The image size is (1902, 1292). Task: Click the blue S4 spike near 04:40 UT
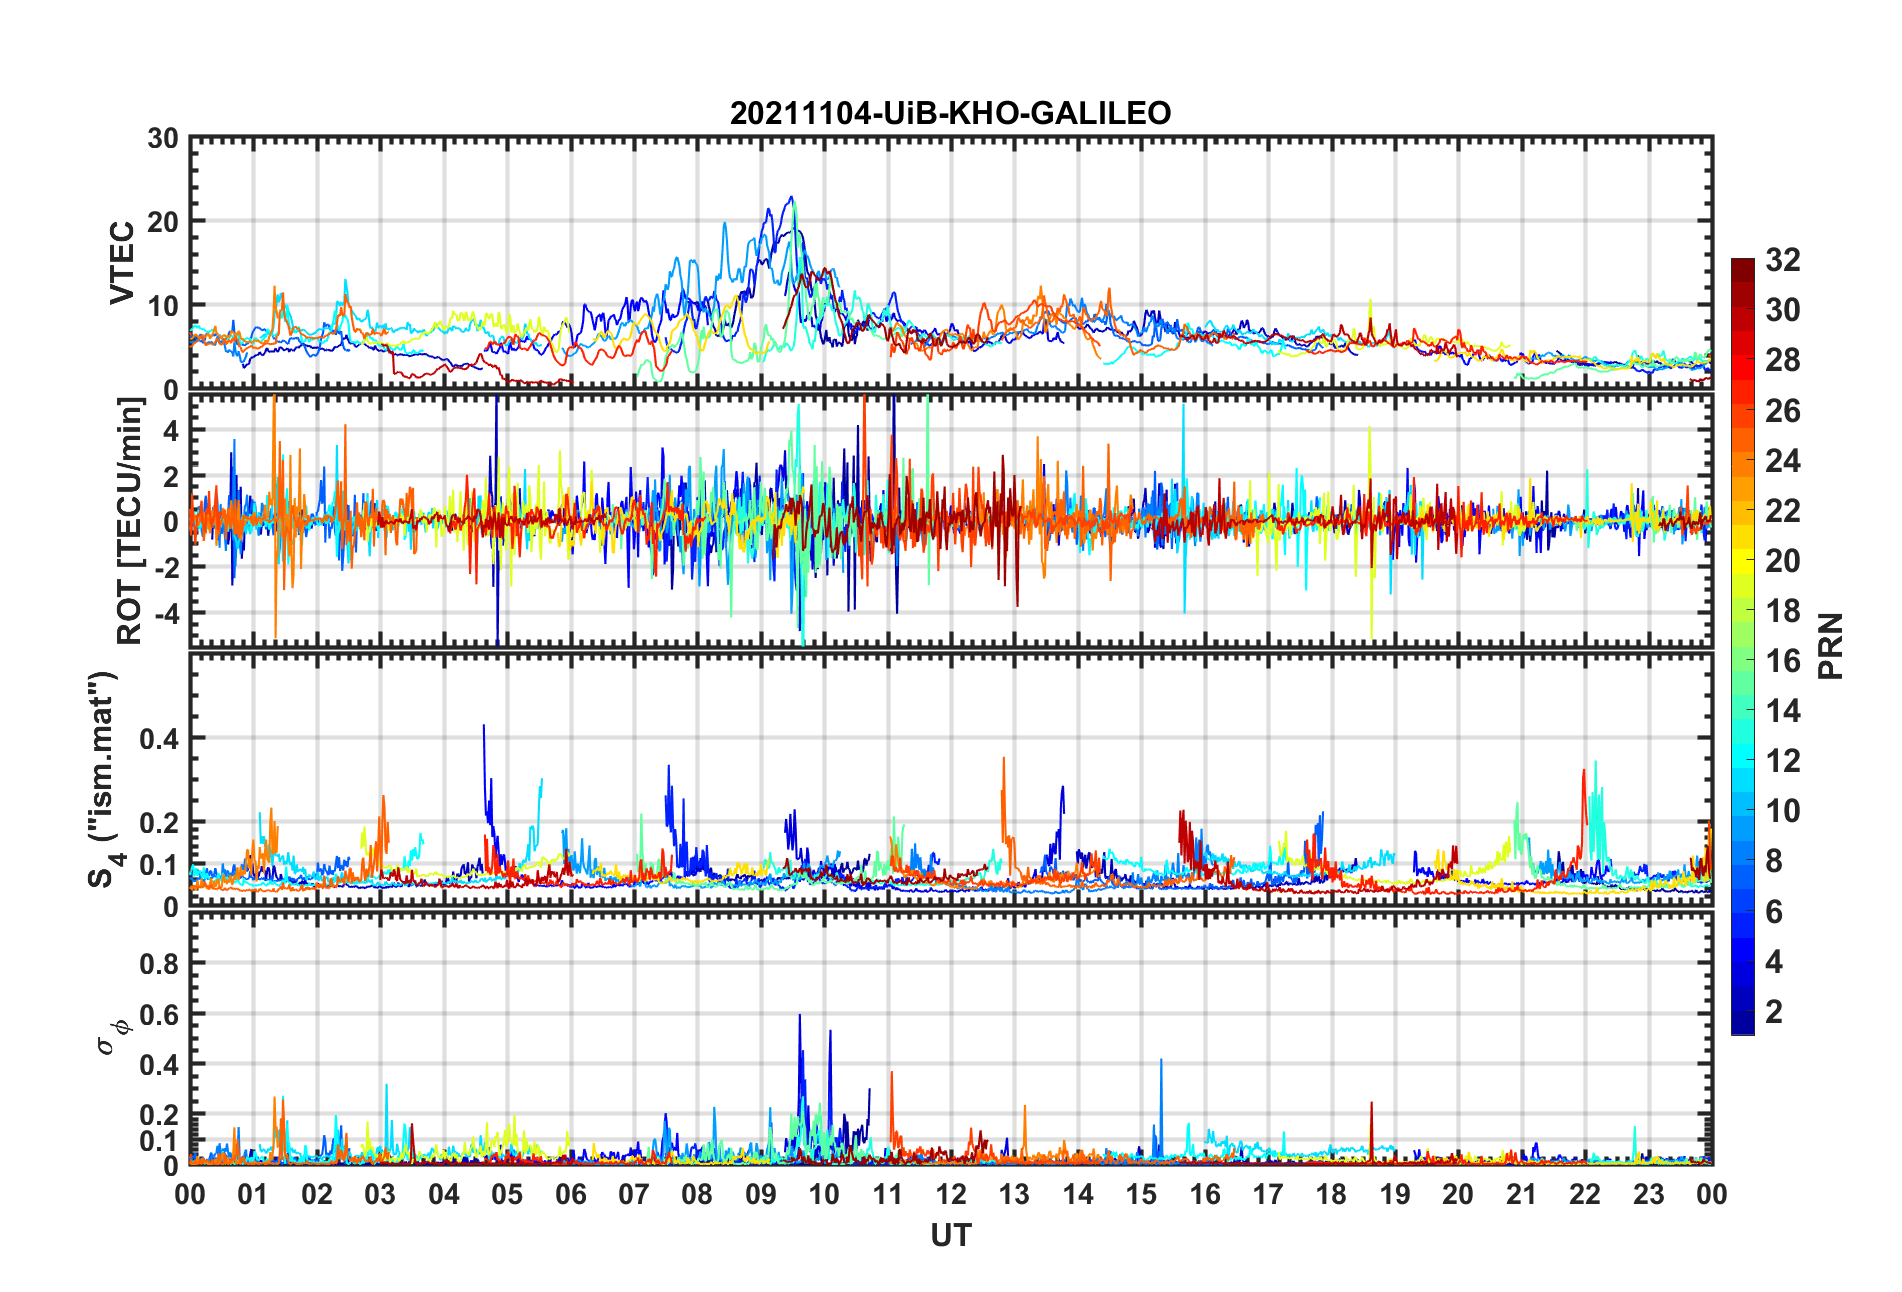tap(484, 728)
